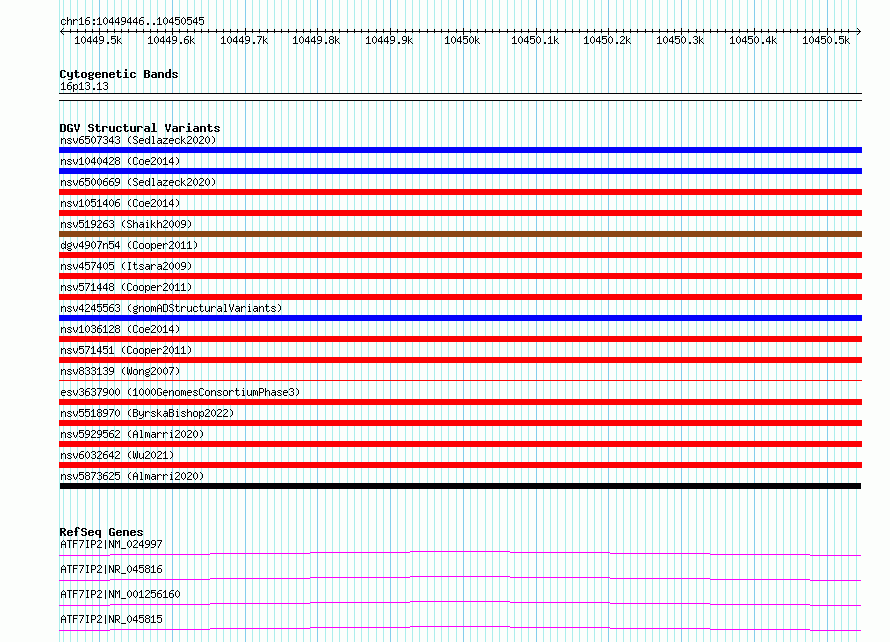
Task: Click the 10450.1k ruler tick label
Action: (x=535, y=40)
